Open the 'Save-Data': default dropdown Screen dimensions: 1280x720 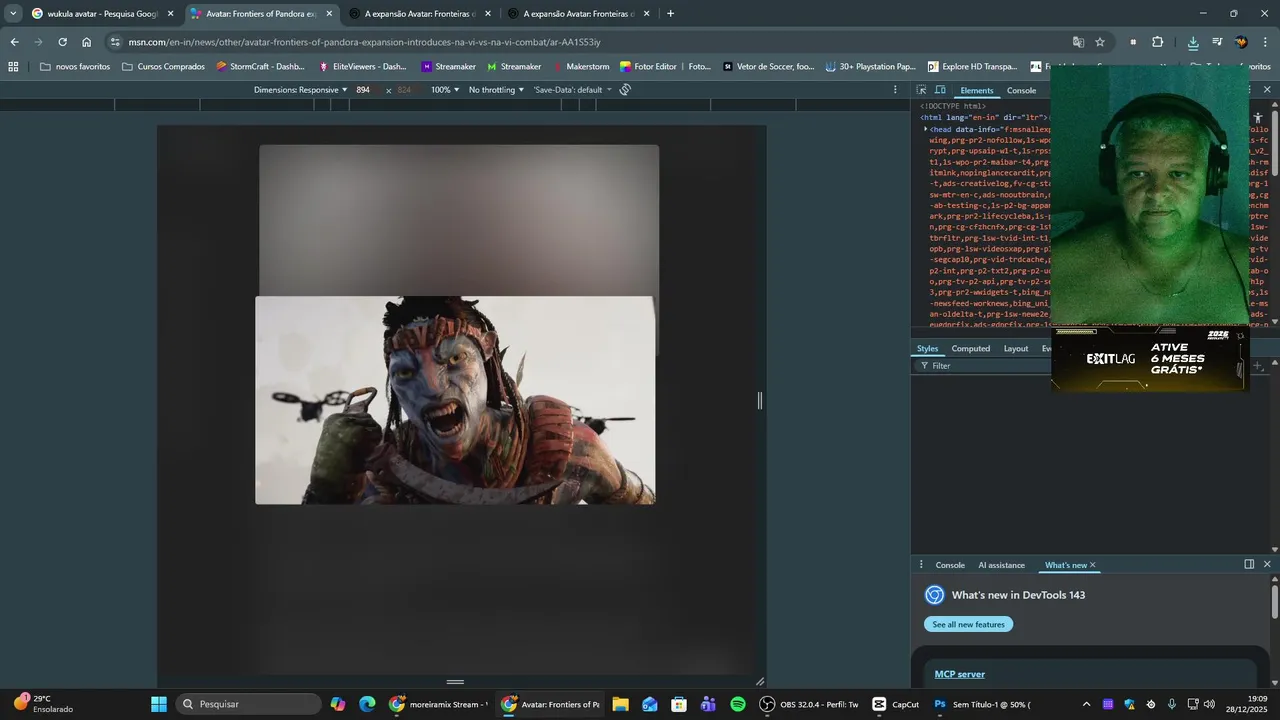(572, 90)
